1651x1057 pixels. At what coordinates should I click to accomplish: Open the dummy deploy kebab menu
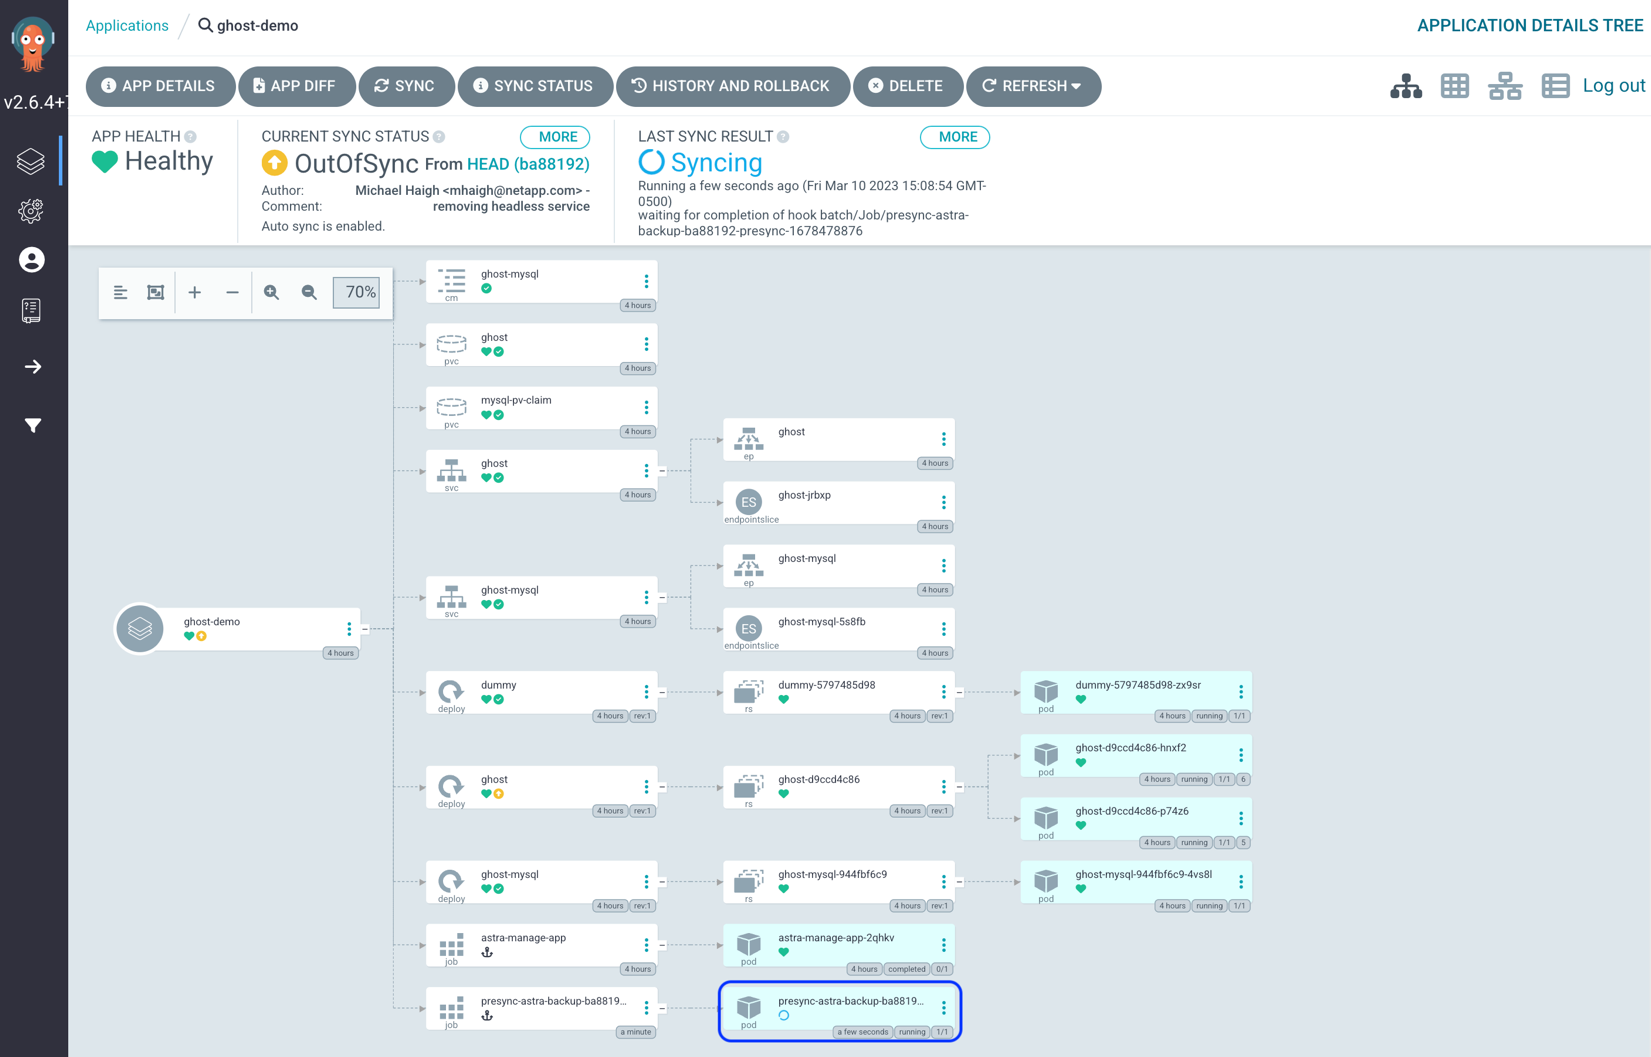(x=646, y=692)
